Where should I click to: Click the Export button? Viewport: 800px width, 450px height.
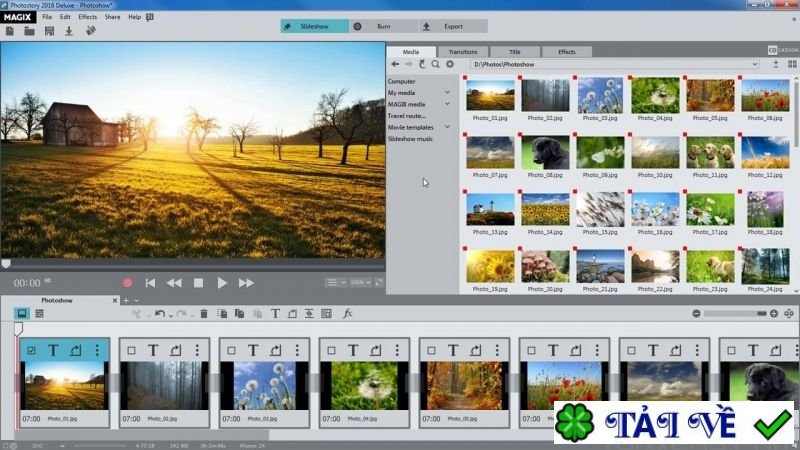[x=454, y=26]
